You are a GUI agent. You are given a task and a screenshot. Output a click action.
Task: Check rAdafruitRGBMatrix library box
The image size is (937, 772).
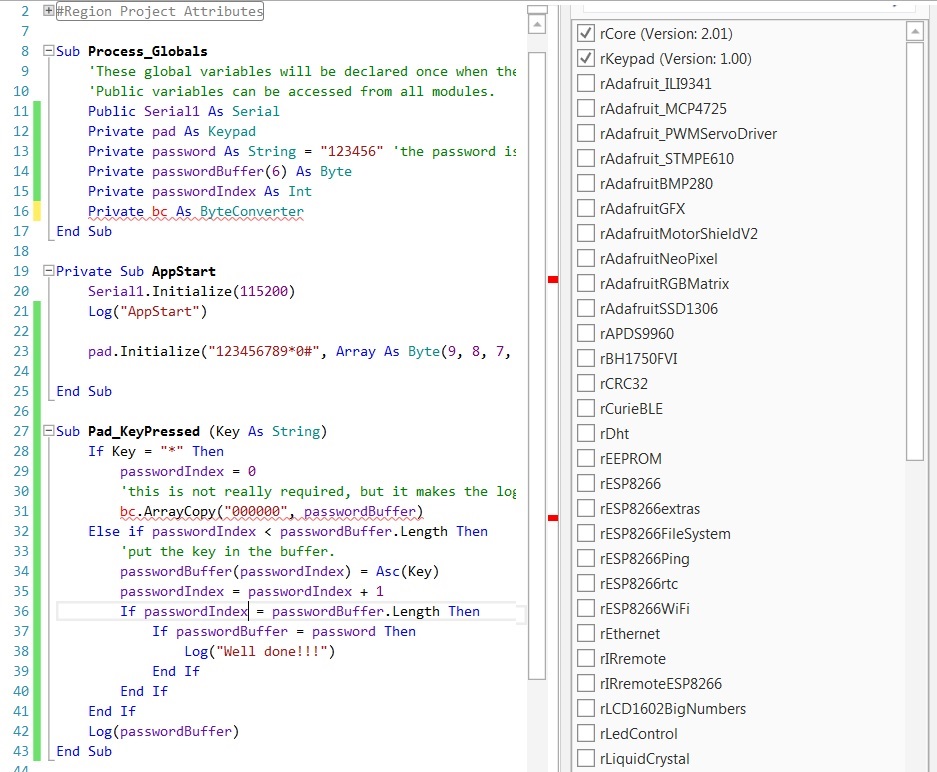[x=586, y=284]
